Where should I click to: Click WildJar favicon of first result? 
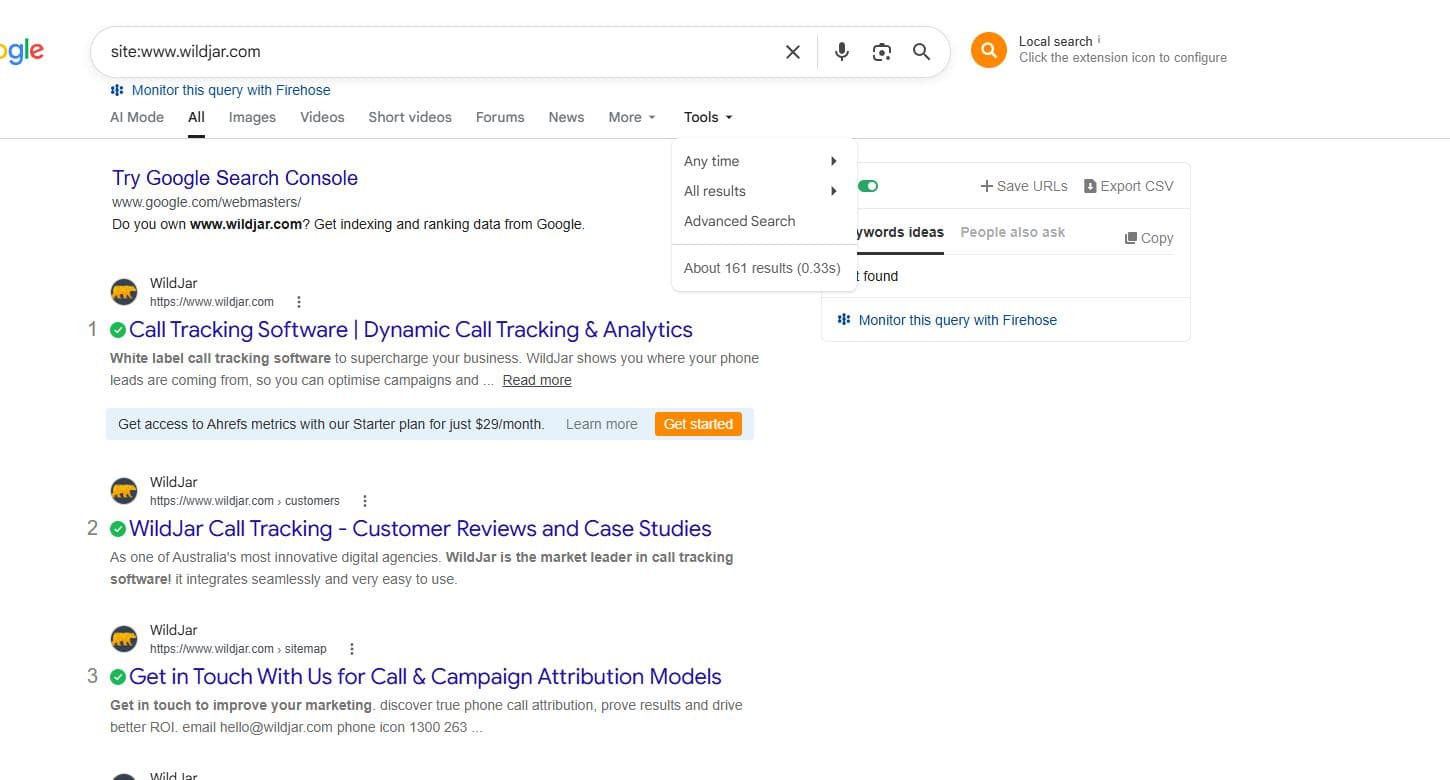tap(124, 292)
